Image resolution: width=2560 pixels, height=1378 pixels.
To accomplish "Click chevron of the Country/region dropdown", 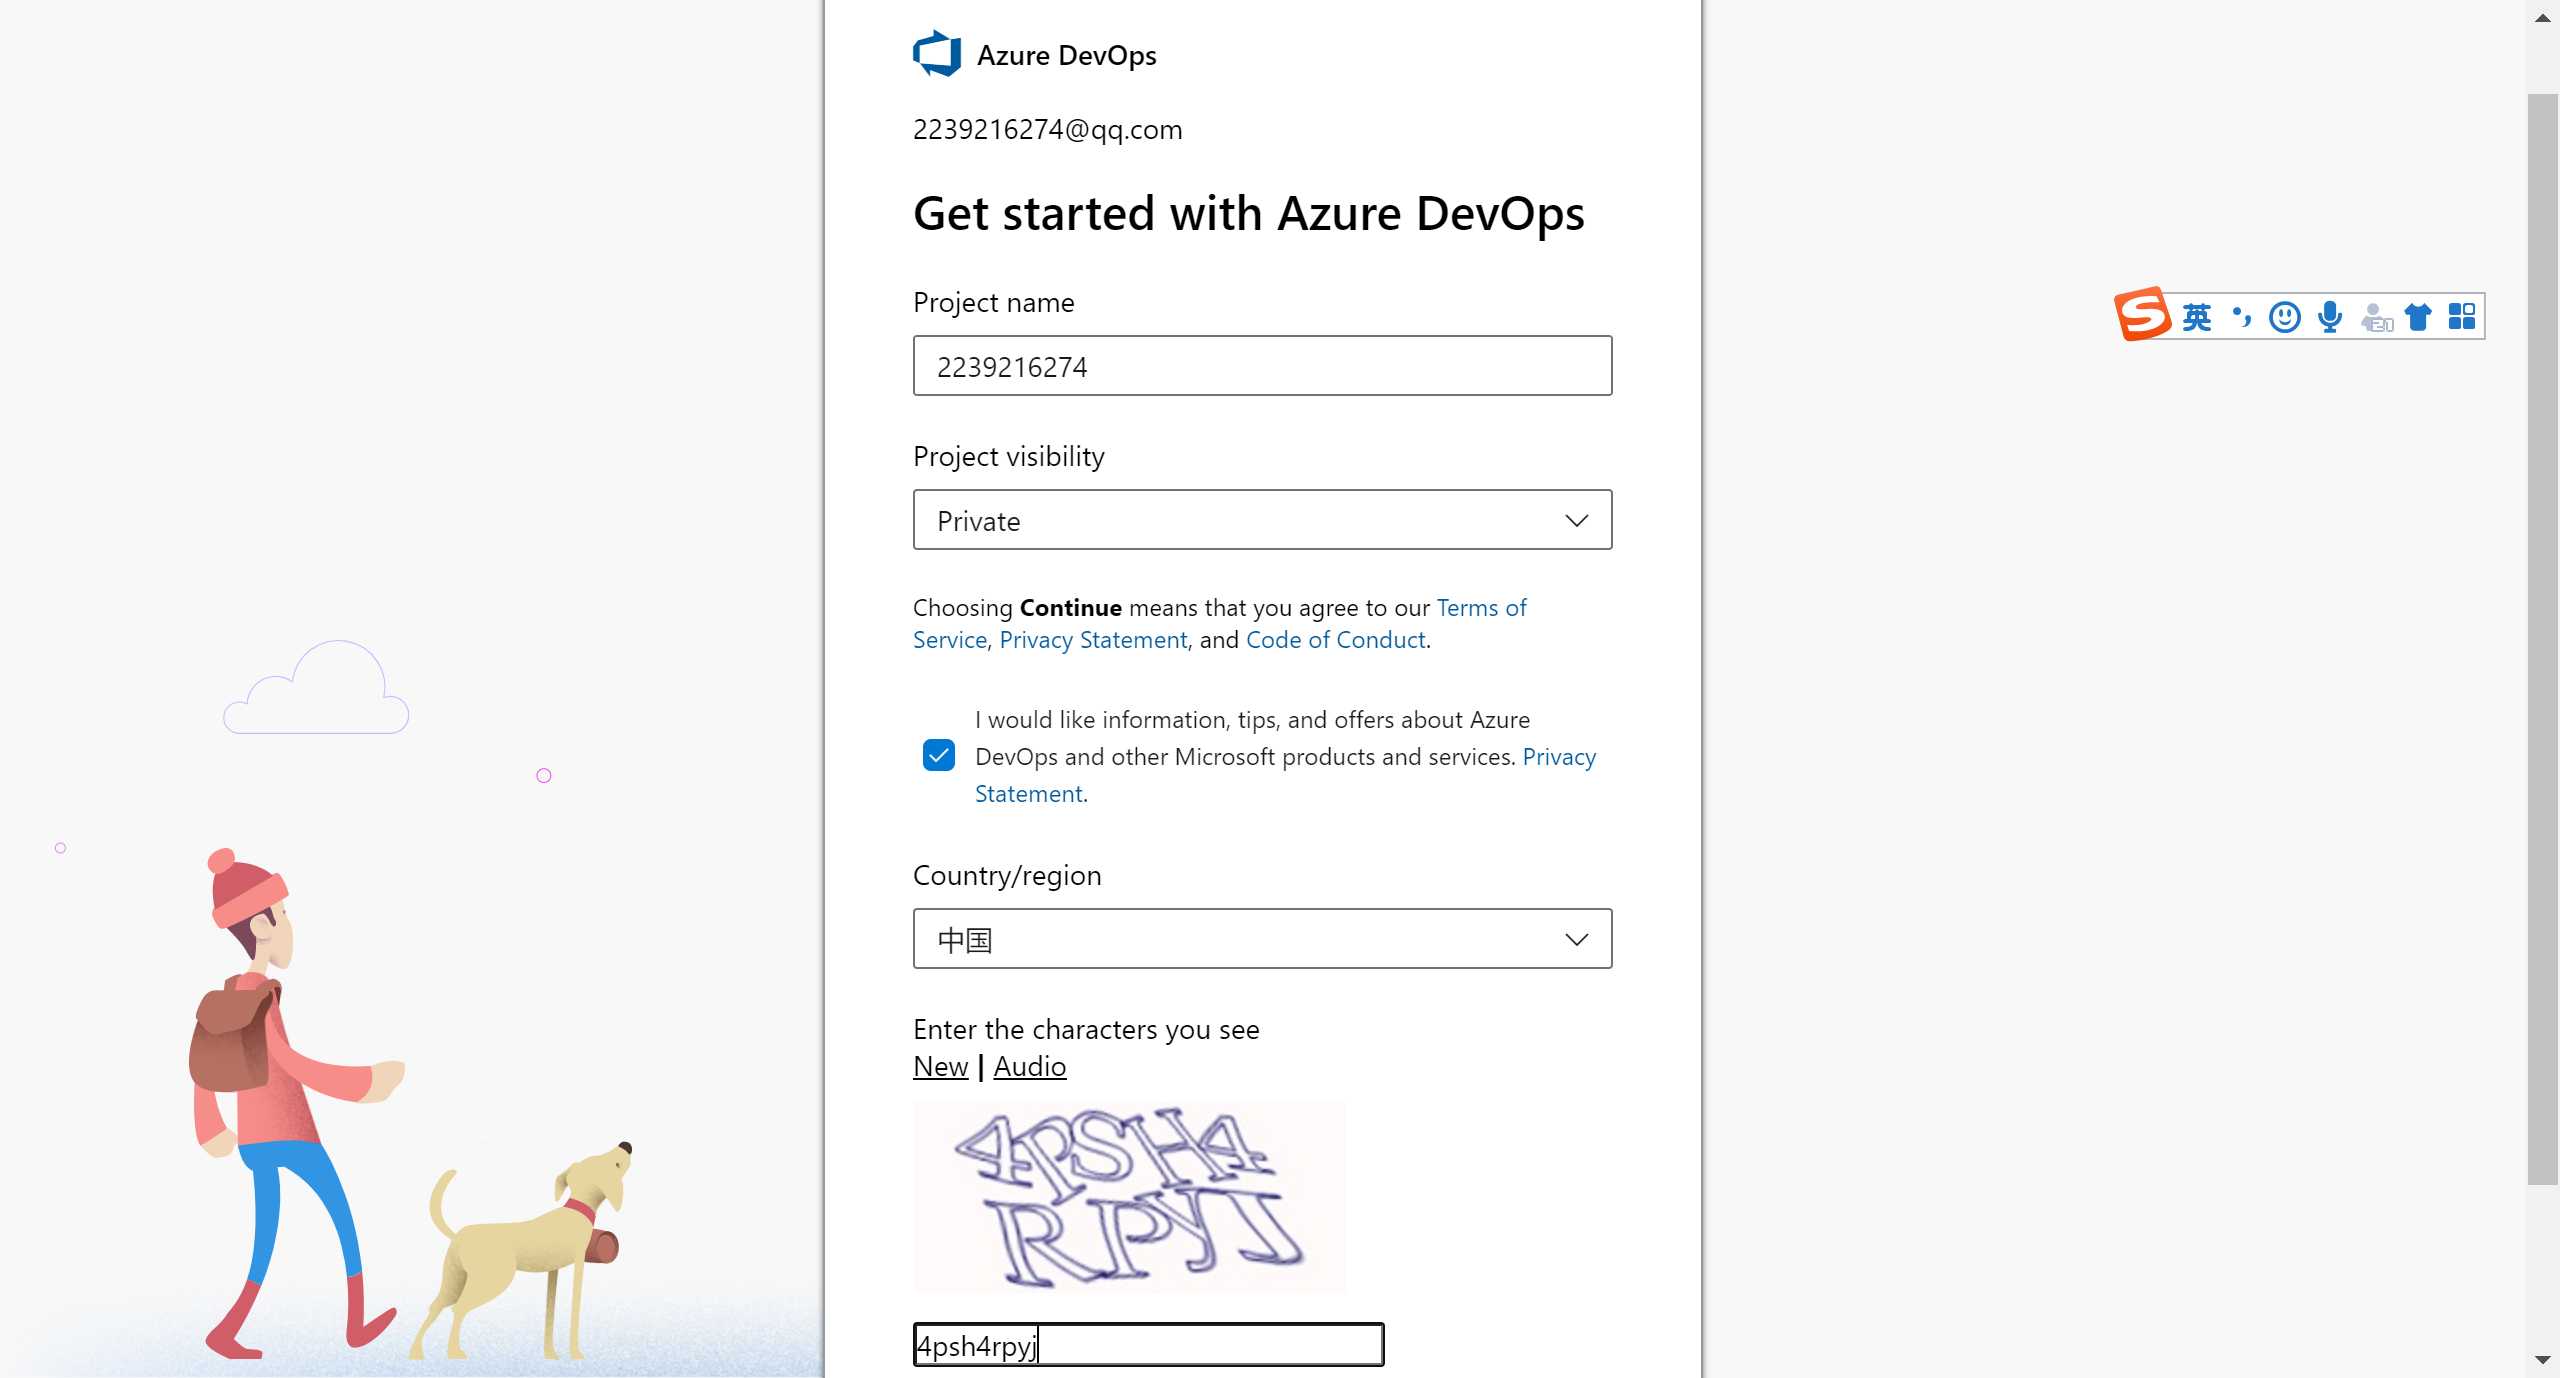I will (1577, 940).
